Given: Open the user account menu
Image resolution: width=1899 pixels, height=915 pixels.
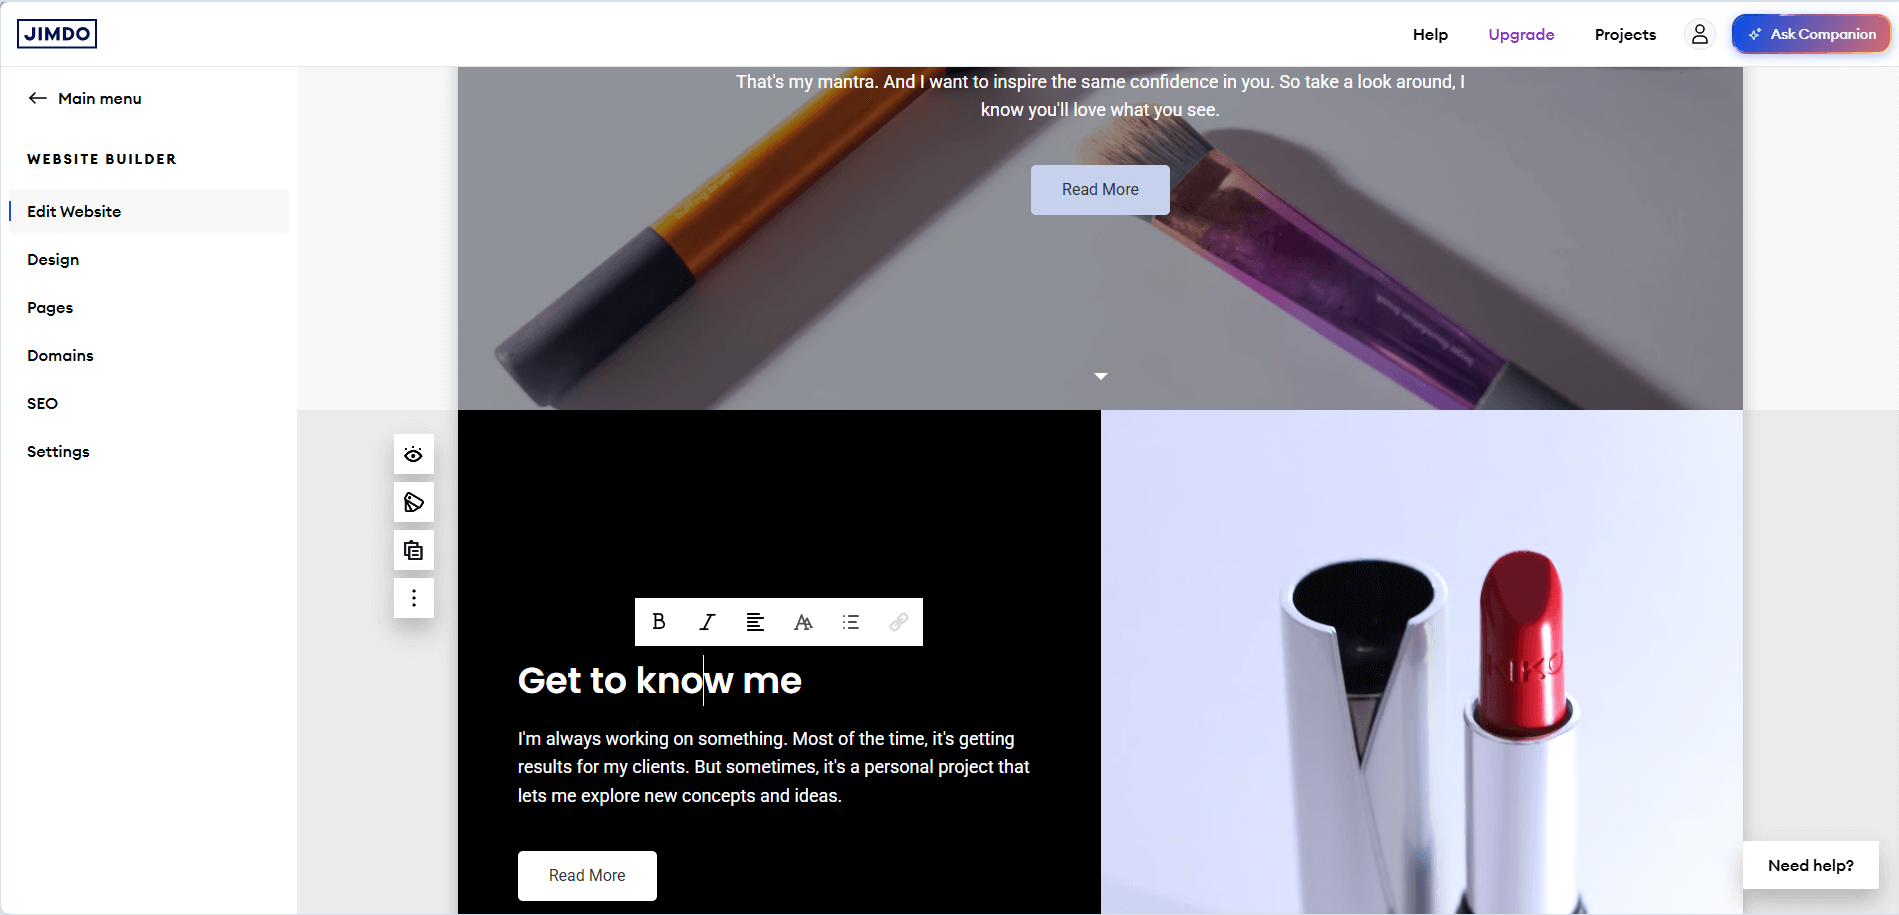Looking at the screenshot, I should [1700, 34].
